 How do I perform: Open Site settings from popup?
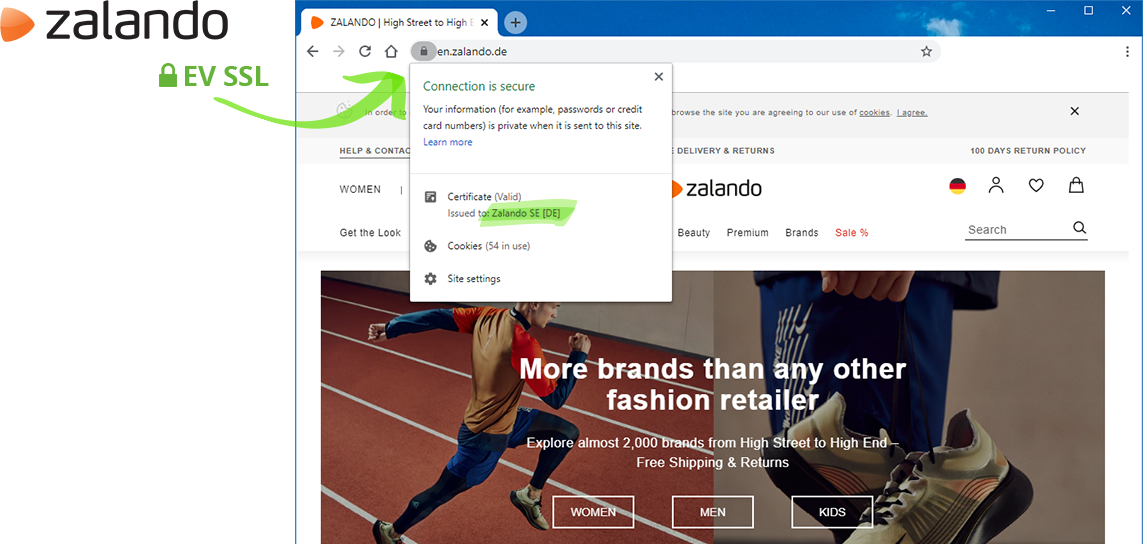pos(473,279)
